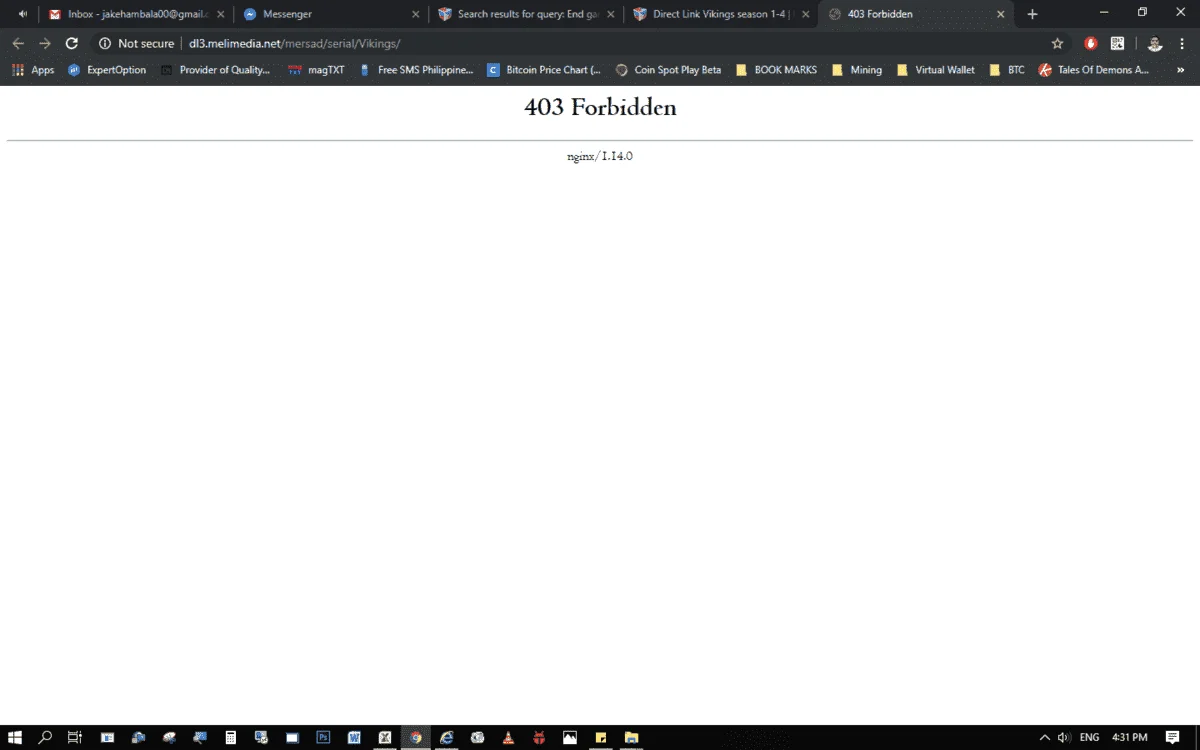Open Calculator from the taskbar
Viewport: 1200px width, 750px height.
click(x=231, y=738)
